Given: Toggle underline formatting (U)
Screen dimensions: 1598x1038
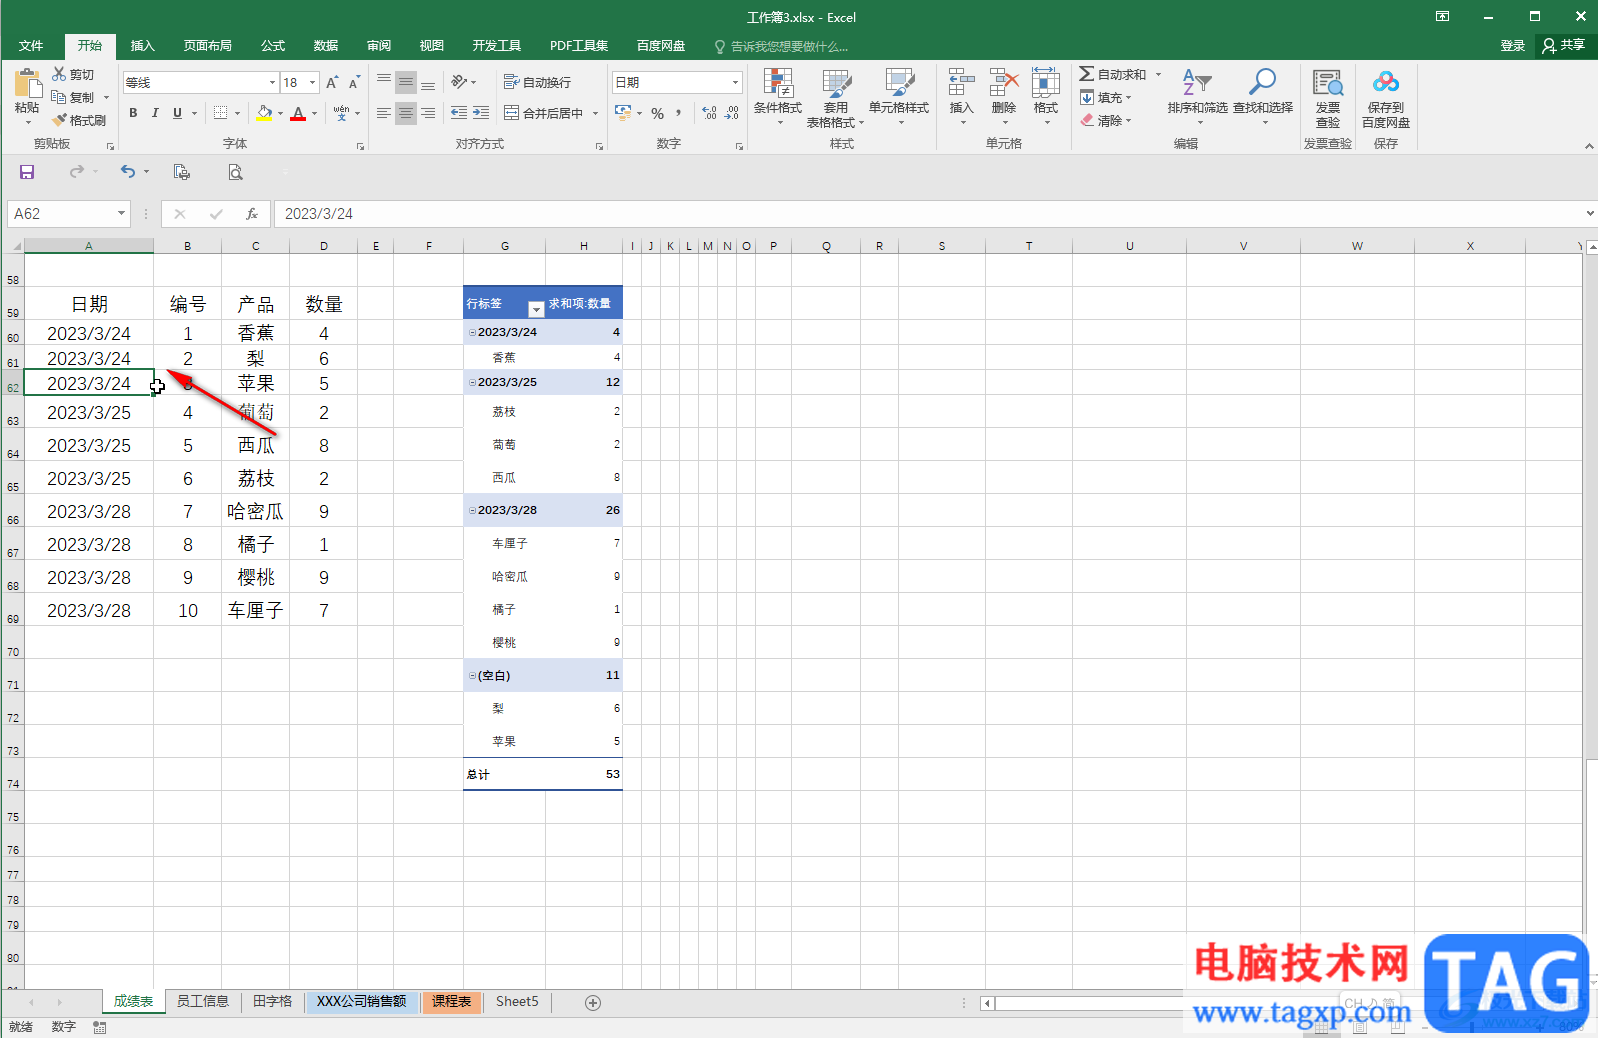Looking at the screenshot, I should click(x=177, y=113).
